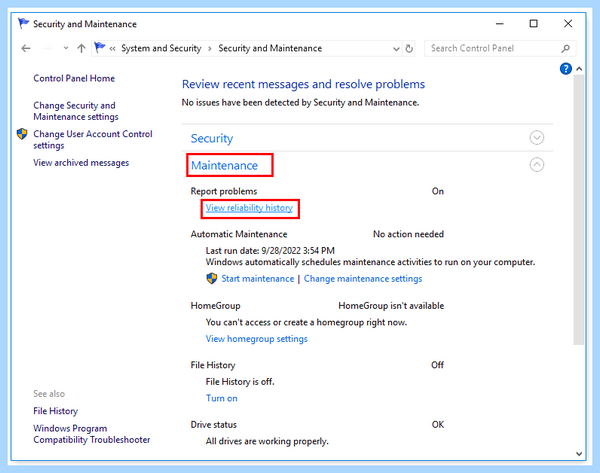The height and width of the screenshot is (473, 600).
Task: Click the 'Report problems' label
Action: click(x=224, y=191)
